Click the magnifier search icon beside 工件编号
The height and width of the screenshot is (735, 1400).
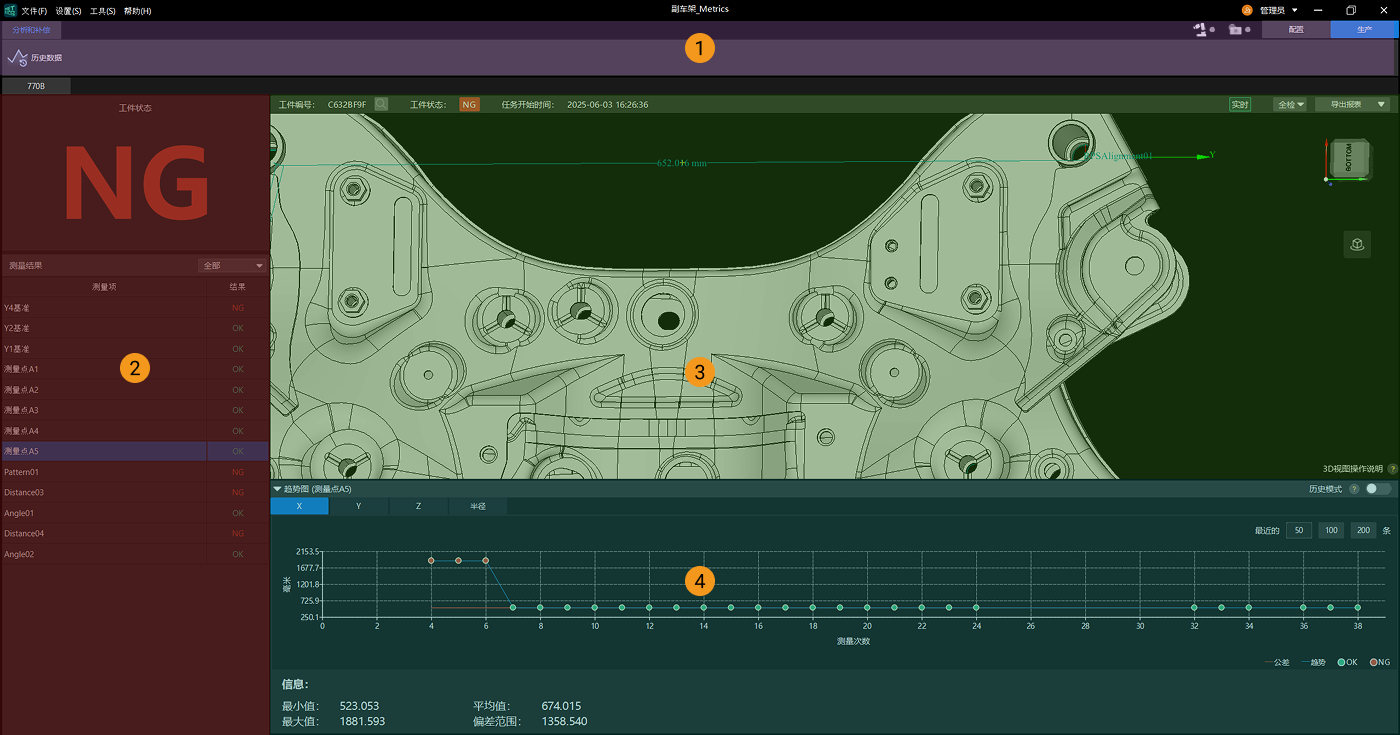coord(381,103)
